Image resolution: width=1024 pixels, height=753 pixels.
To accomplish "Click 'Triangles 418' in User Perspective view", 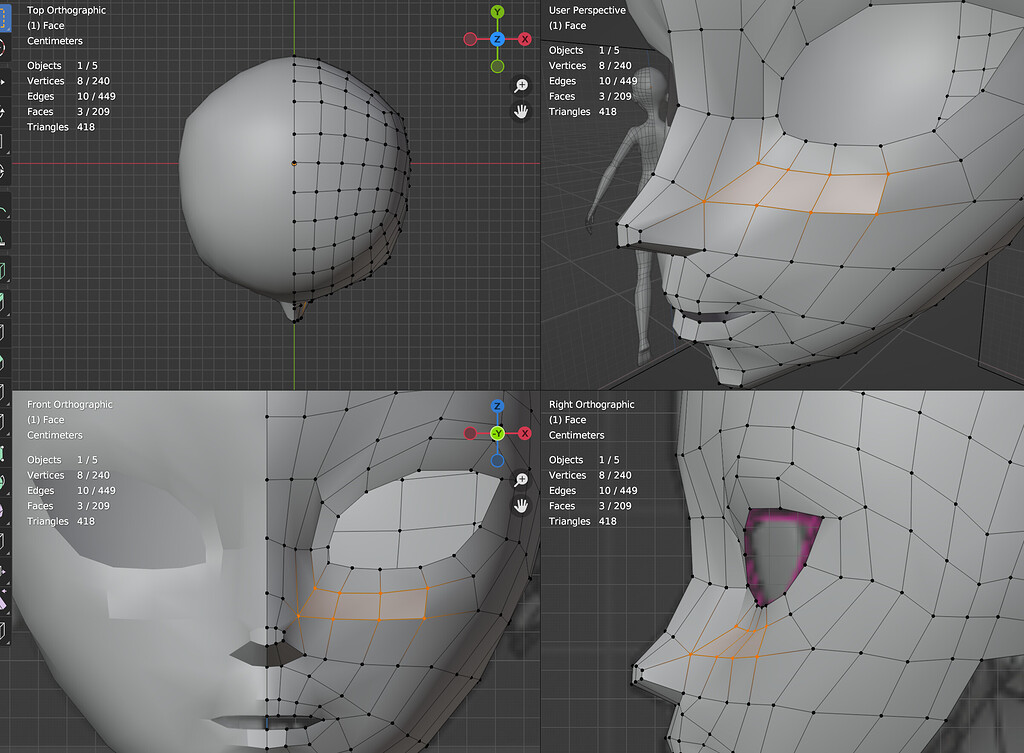I will click(x=583, y=112).
